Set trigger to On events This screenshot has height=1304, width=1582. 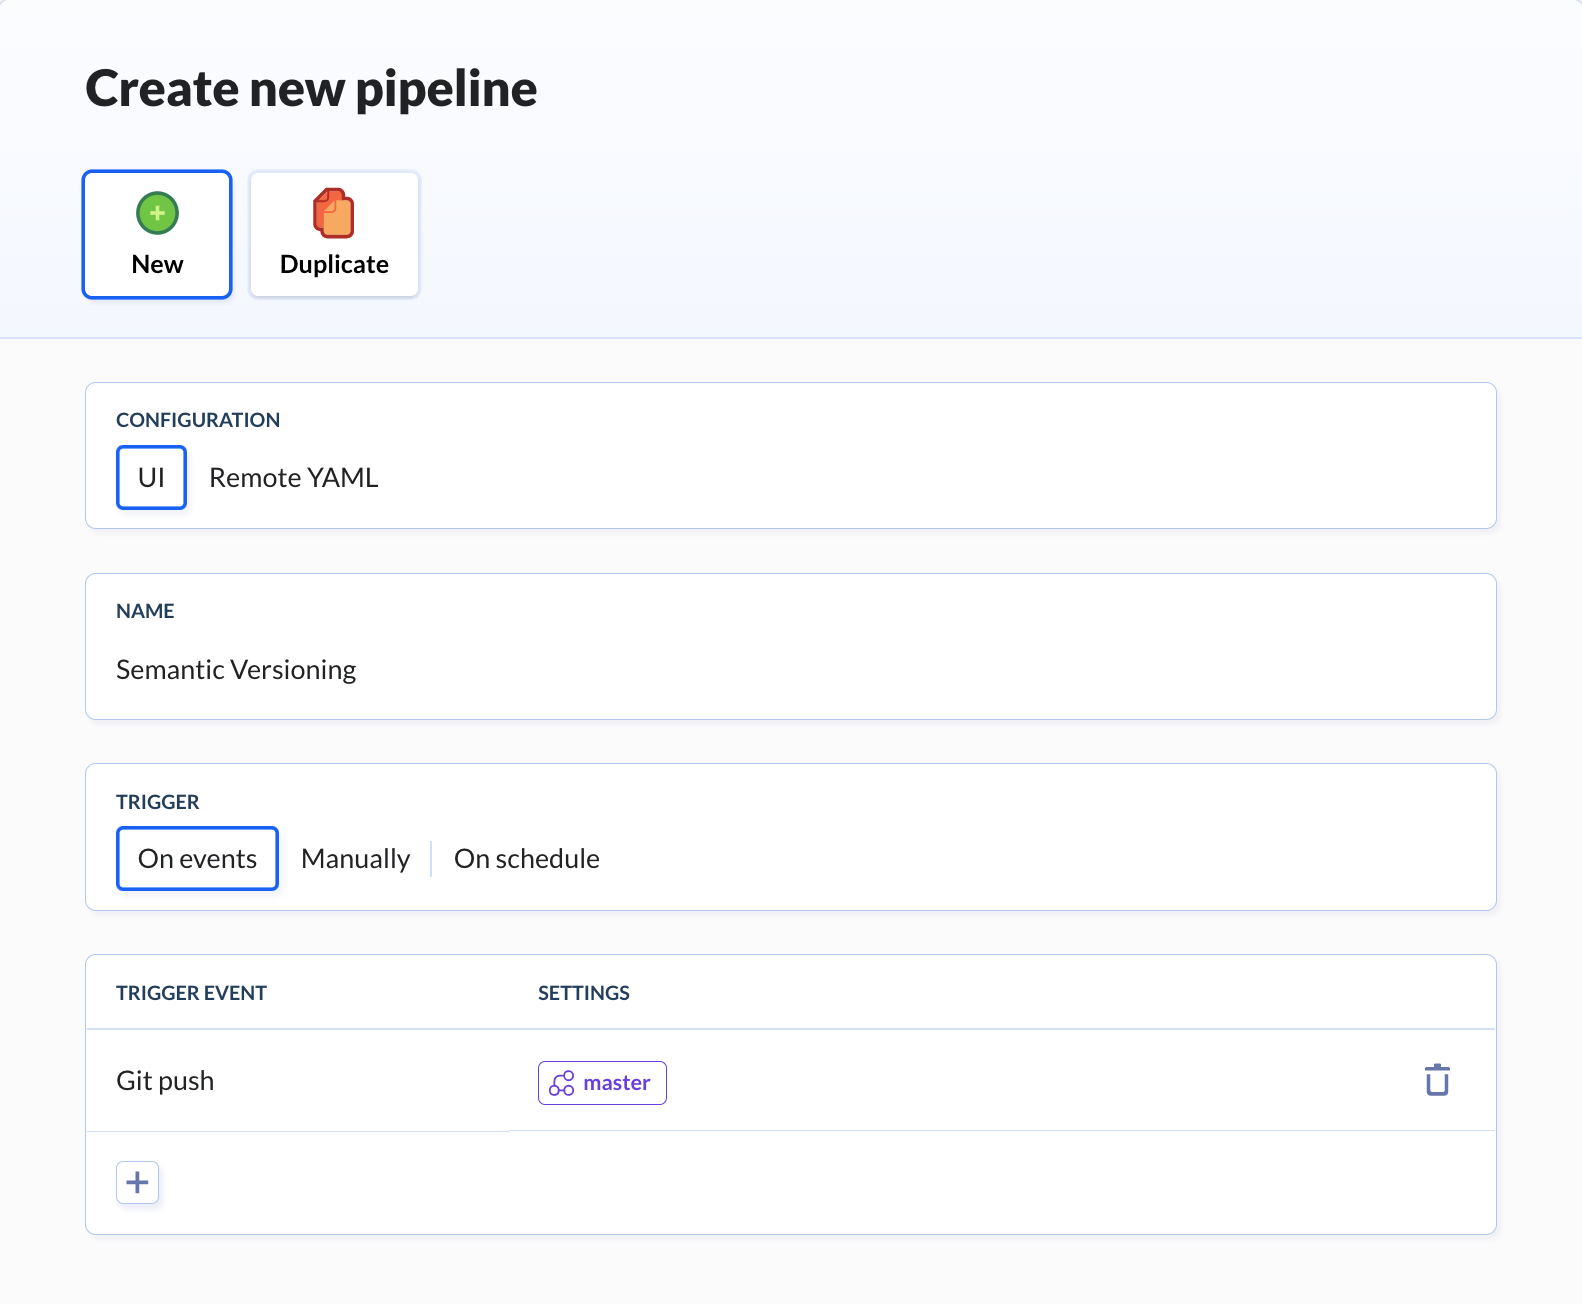(197, 858)
